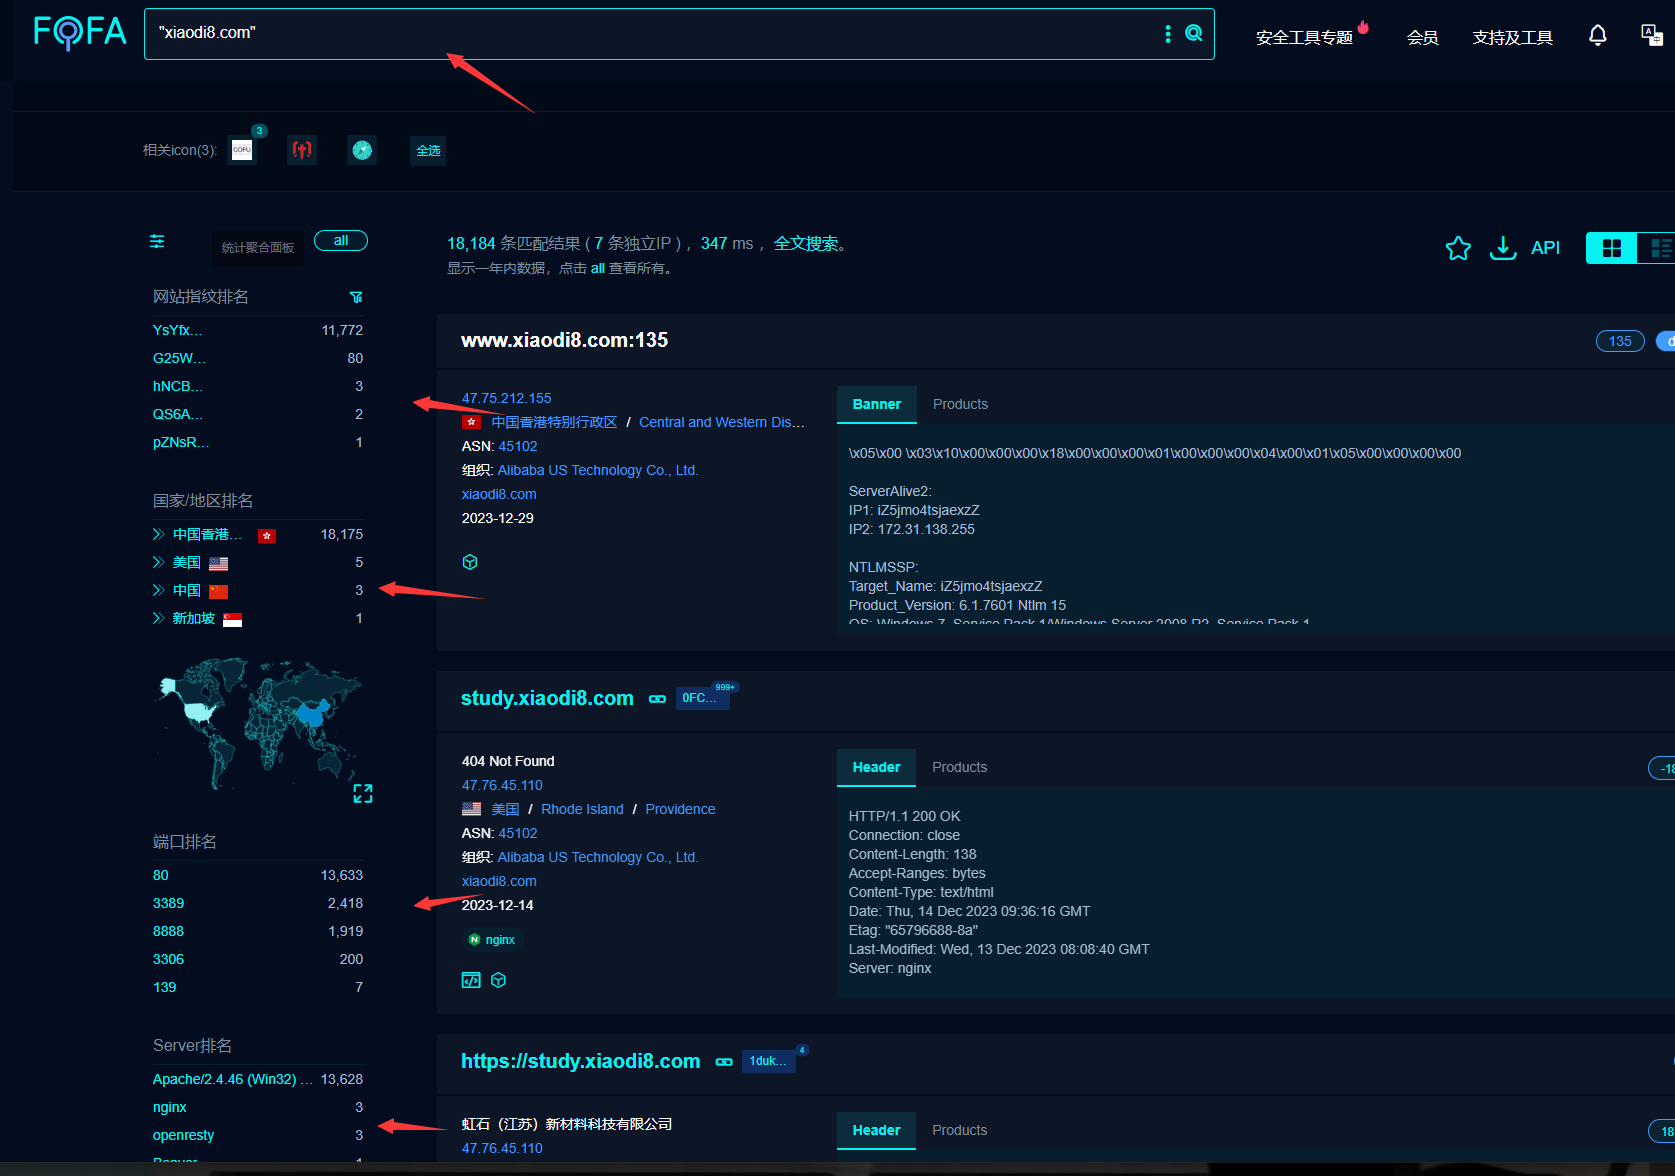Click the fingerprint ranking filter icon
This screenshot has width=1675, height=1176.
356,297
